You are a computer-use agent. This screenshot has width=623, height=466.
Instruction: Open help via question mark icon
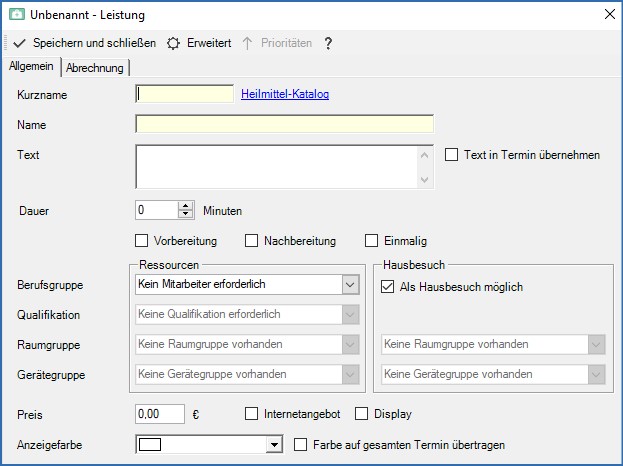328,43
